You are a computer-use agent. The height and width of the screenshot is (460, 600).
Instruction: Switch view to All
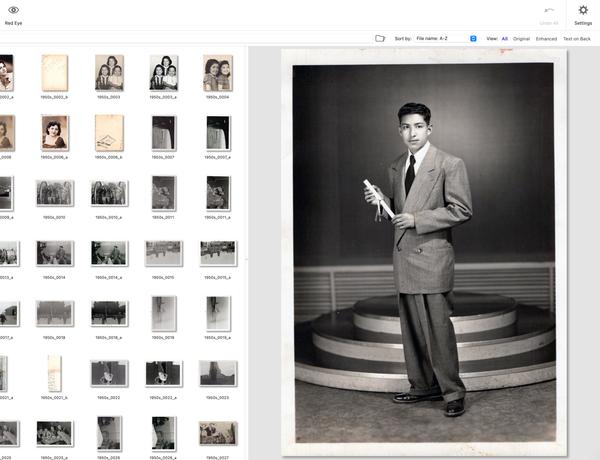(x=505, y=38)
